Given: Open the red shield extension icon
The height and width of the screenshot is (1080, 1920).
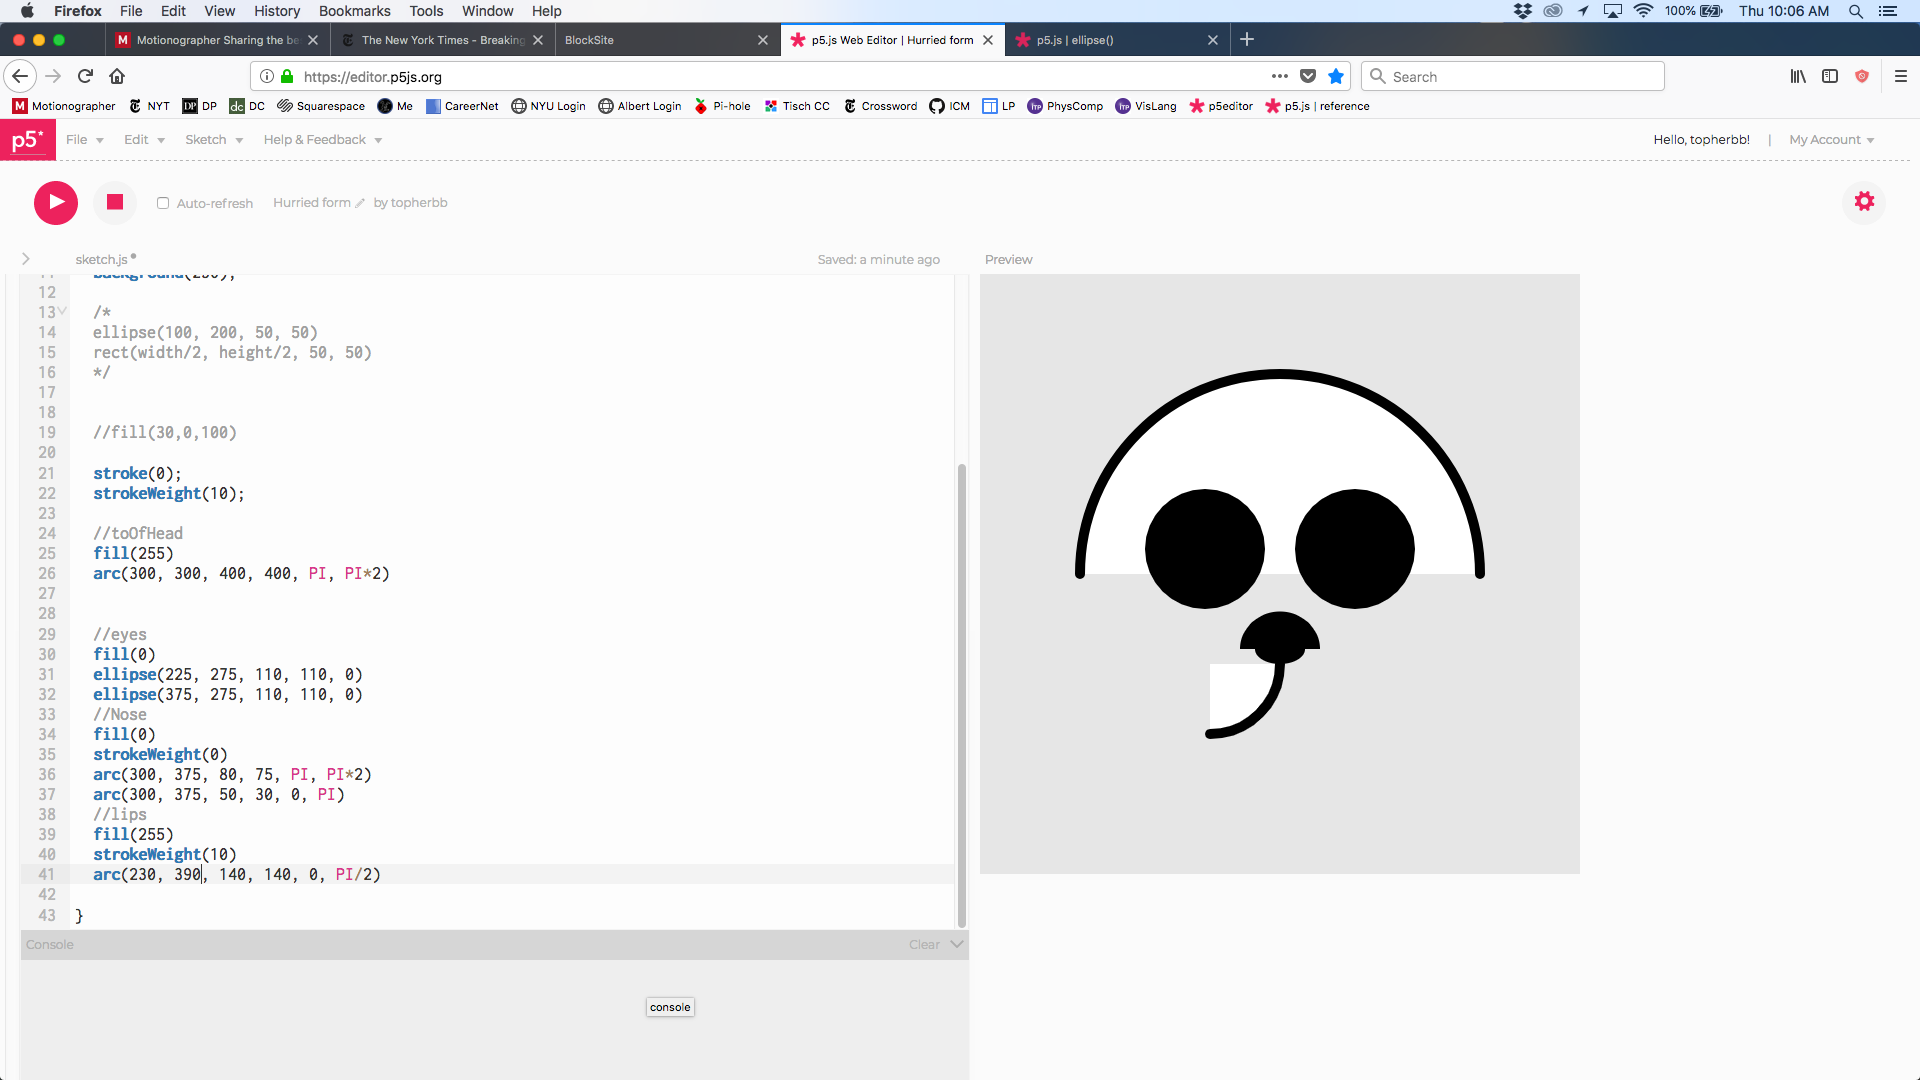Looking at the screenshot, I should (x=1862, y=76).
